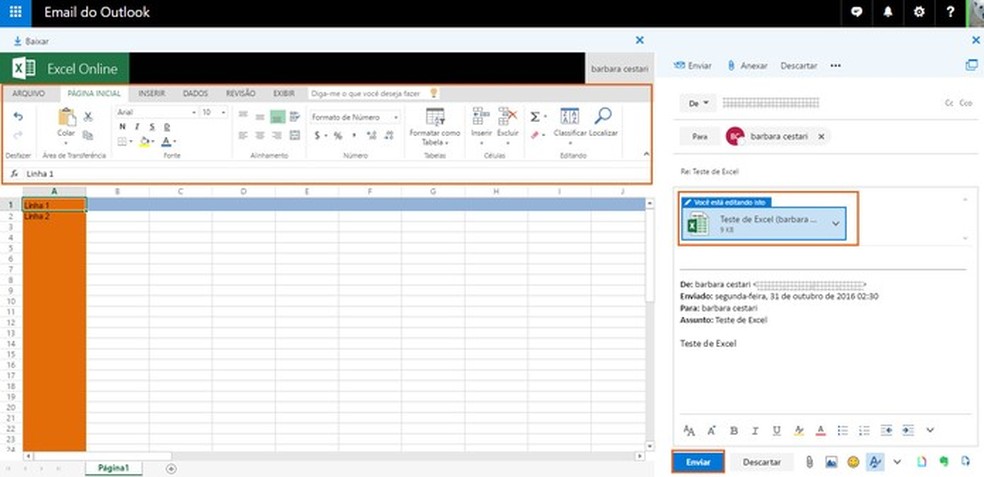Toggle double underline D in Excel font group
Screen dimensions: 984x477
point(167,127)
